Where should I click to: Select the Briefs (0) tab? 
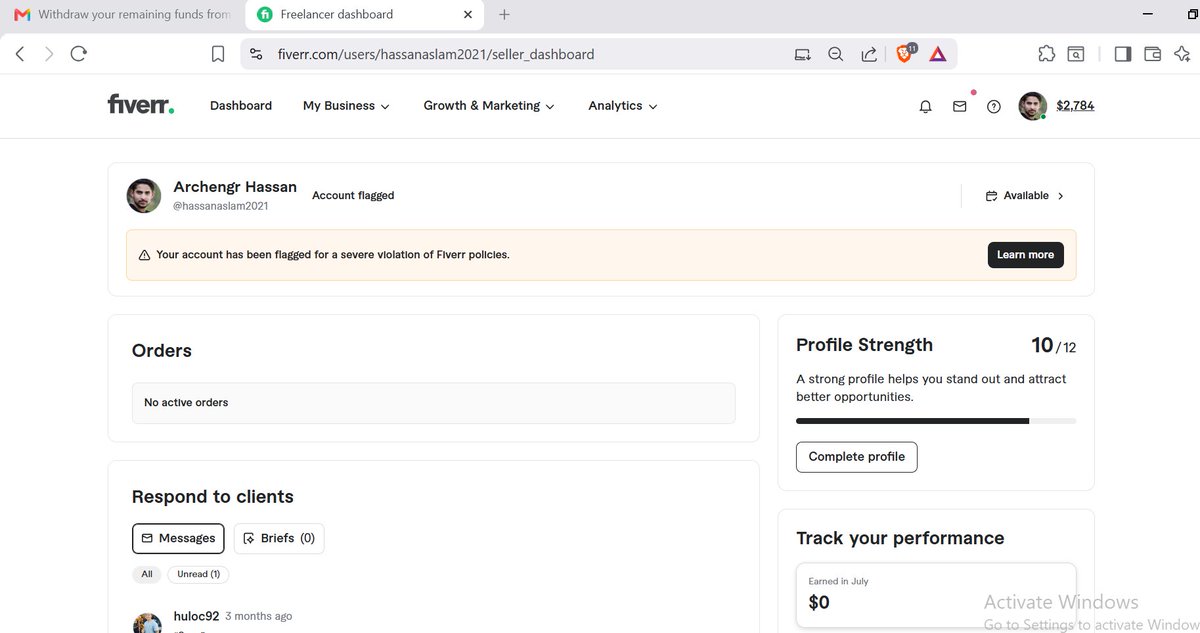coord(279,538)
